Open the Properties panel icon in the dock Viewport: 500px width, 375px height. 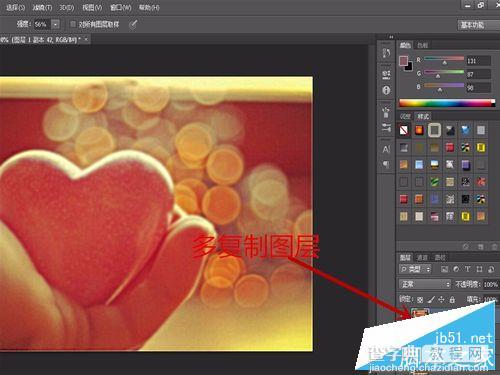386,74
